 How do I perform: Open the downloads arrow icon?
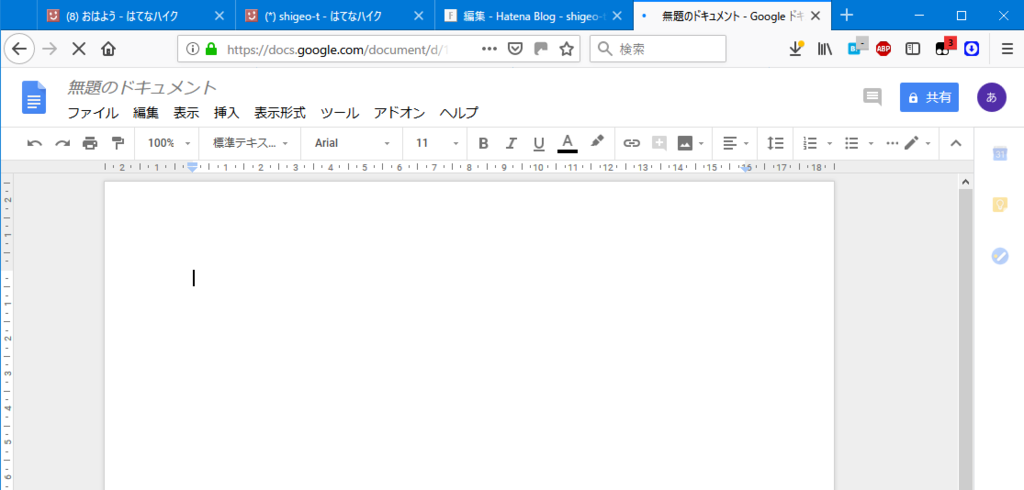[796, 48]
